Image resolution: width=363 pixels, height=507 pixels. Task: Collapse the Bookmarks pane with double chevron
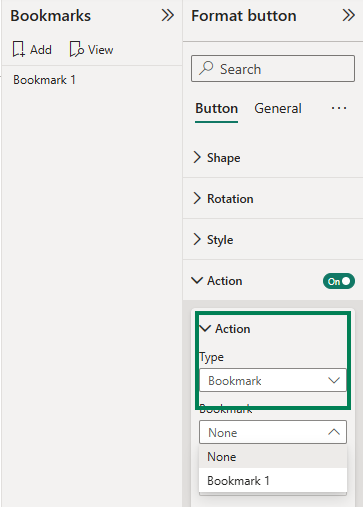coord(167,15)
